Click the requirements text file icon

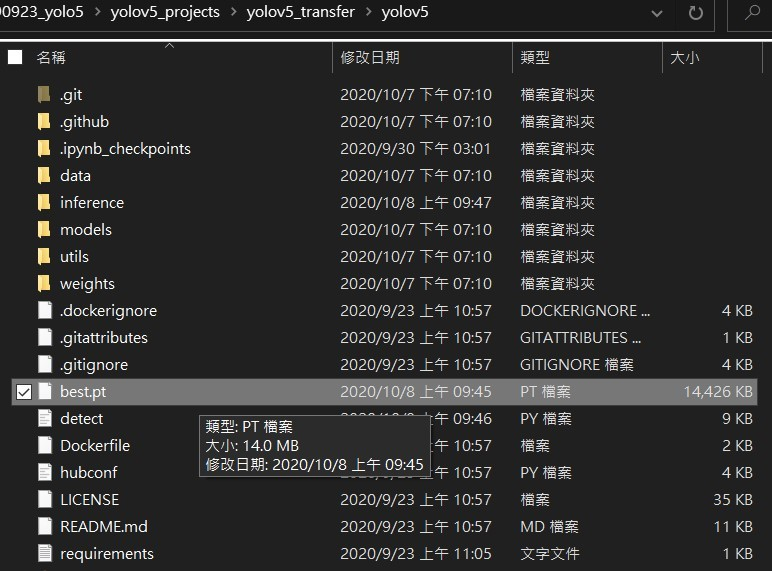(x=45, y=553)
